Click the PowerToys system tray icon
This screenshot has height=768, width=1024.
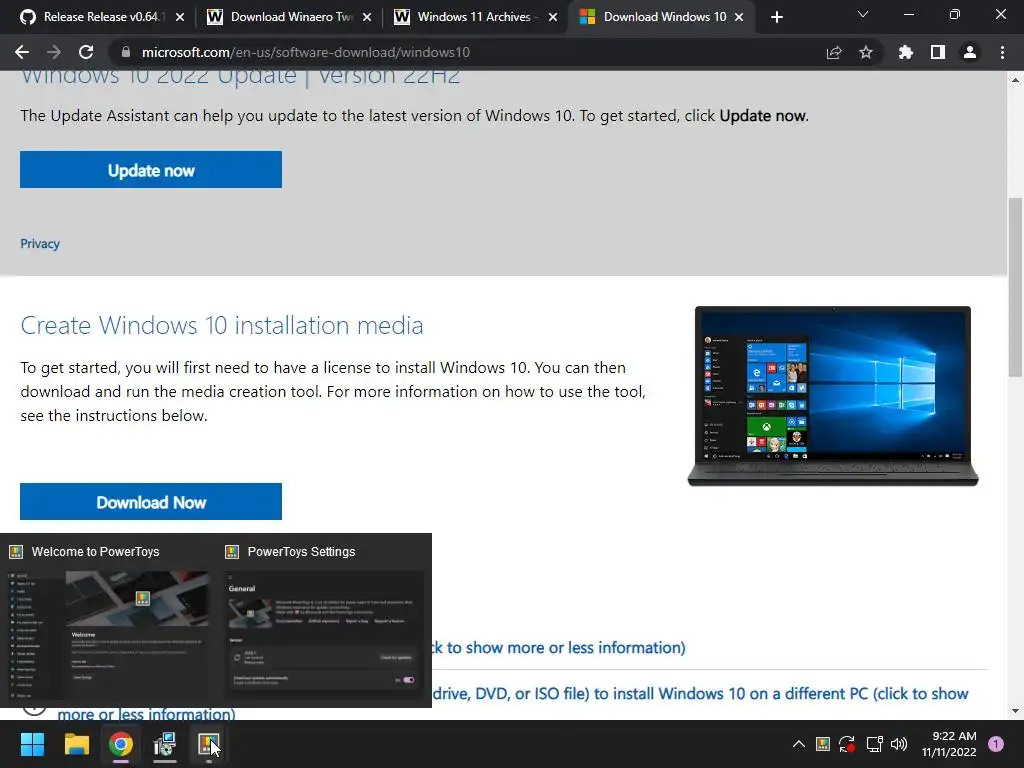point(823,744)
